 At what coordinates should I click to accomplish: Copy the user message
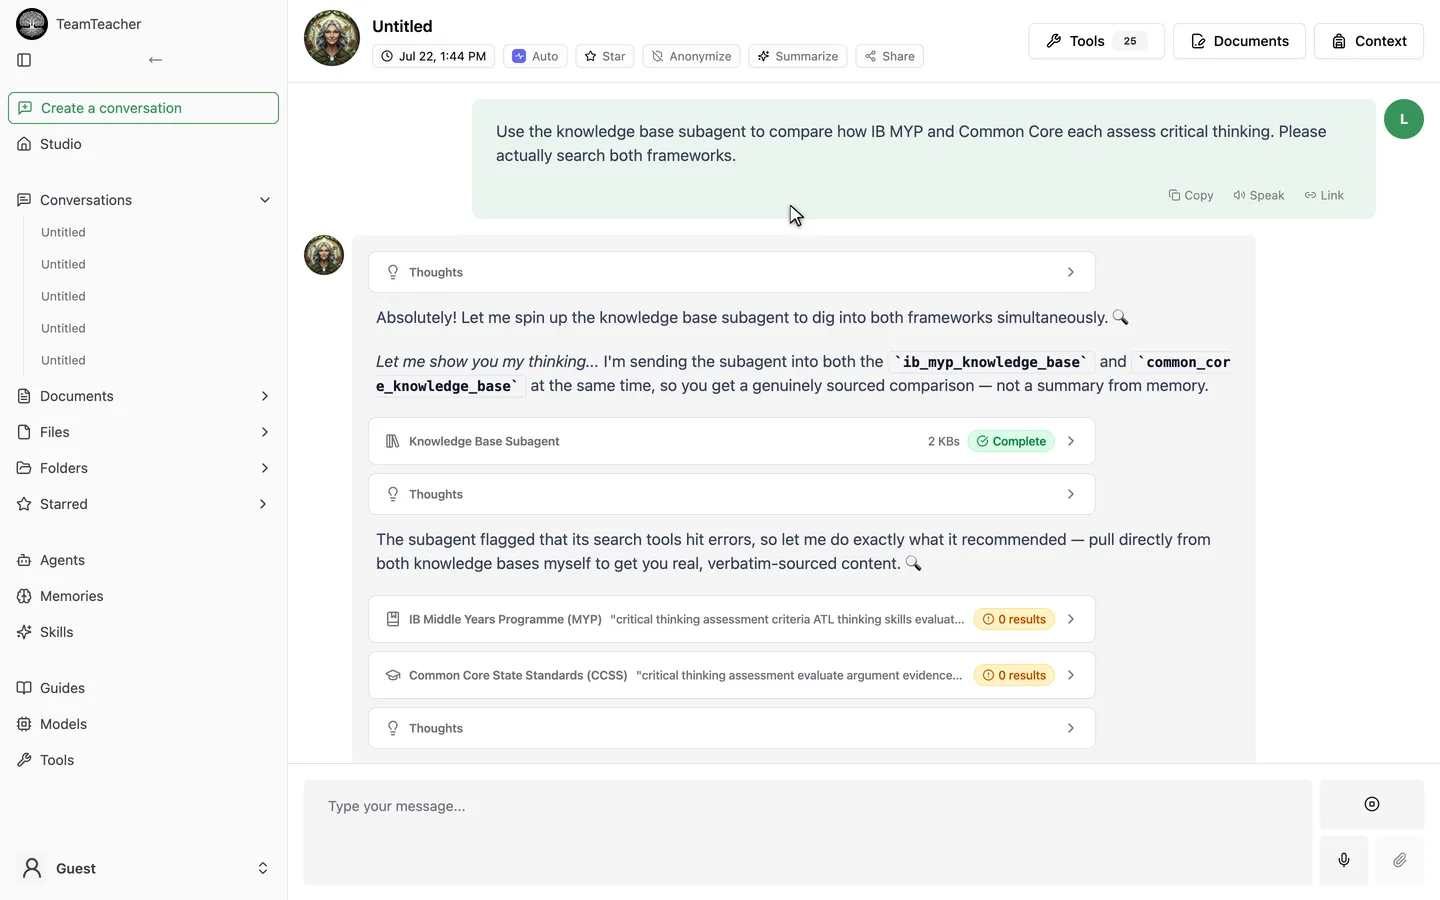coord(1191,195)
